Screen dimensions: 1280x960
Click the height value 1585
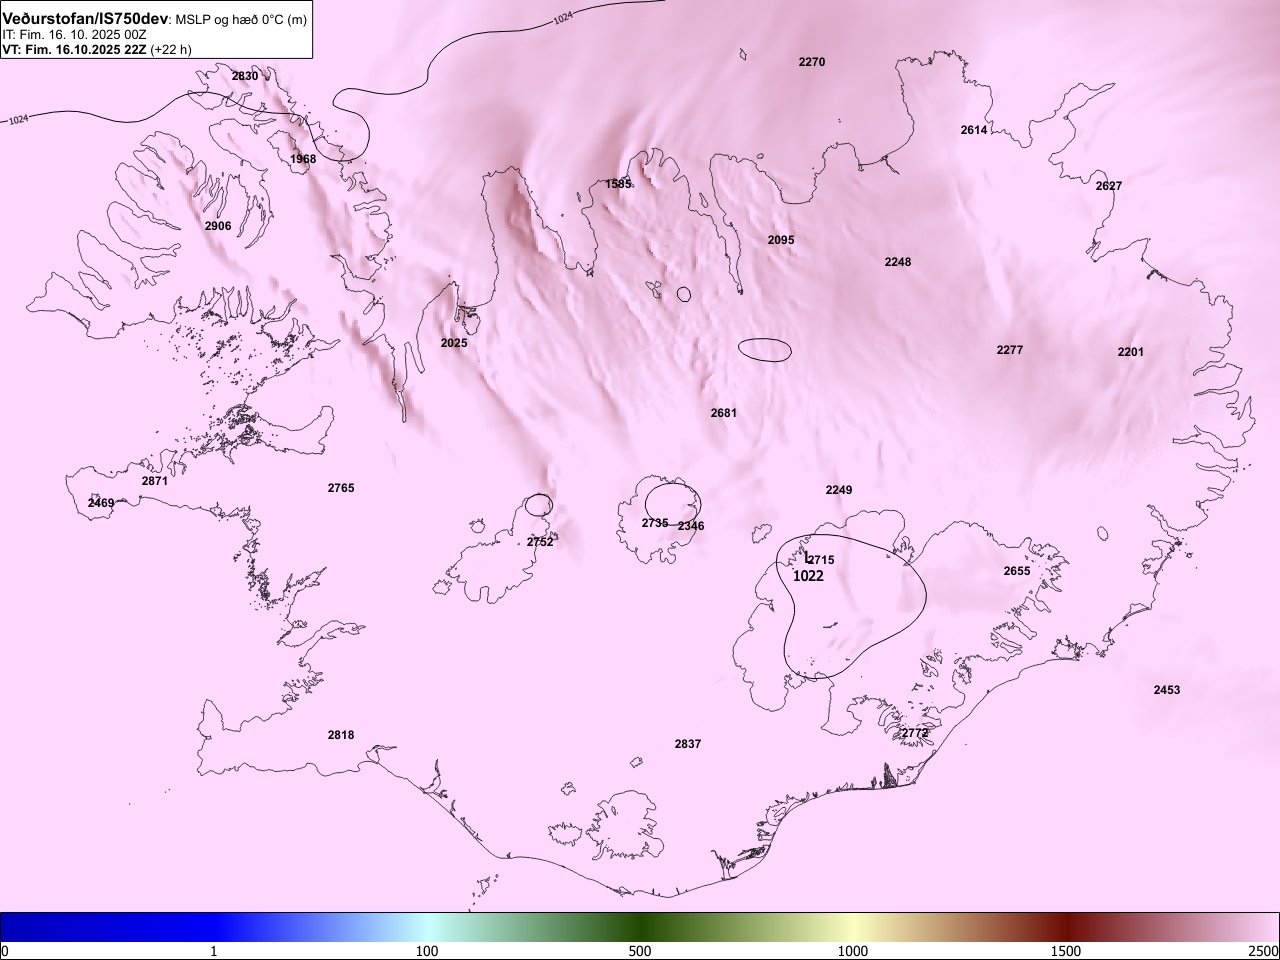tap(619, 184)
